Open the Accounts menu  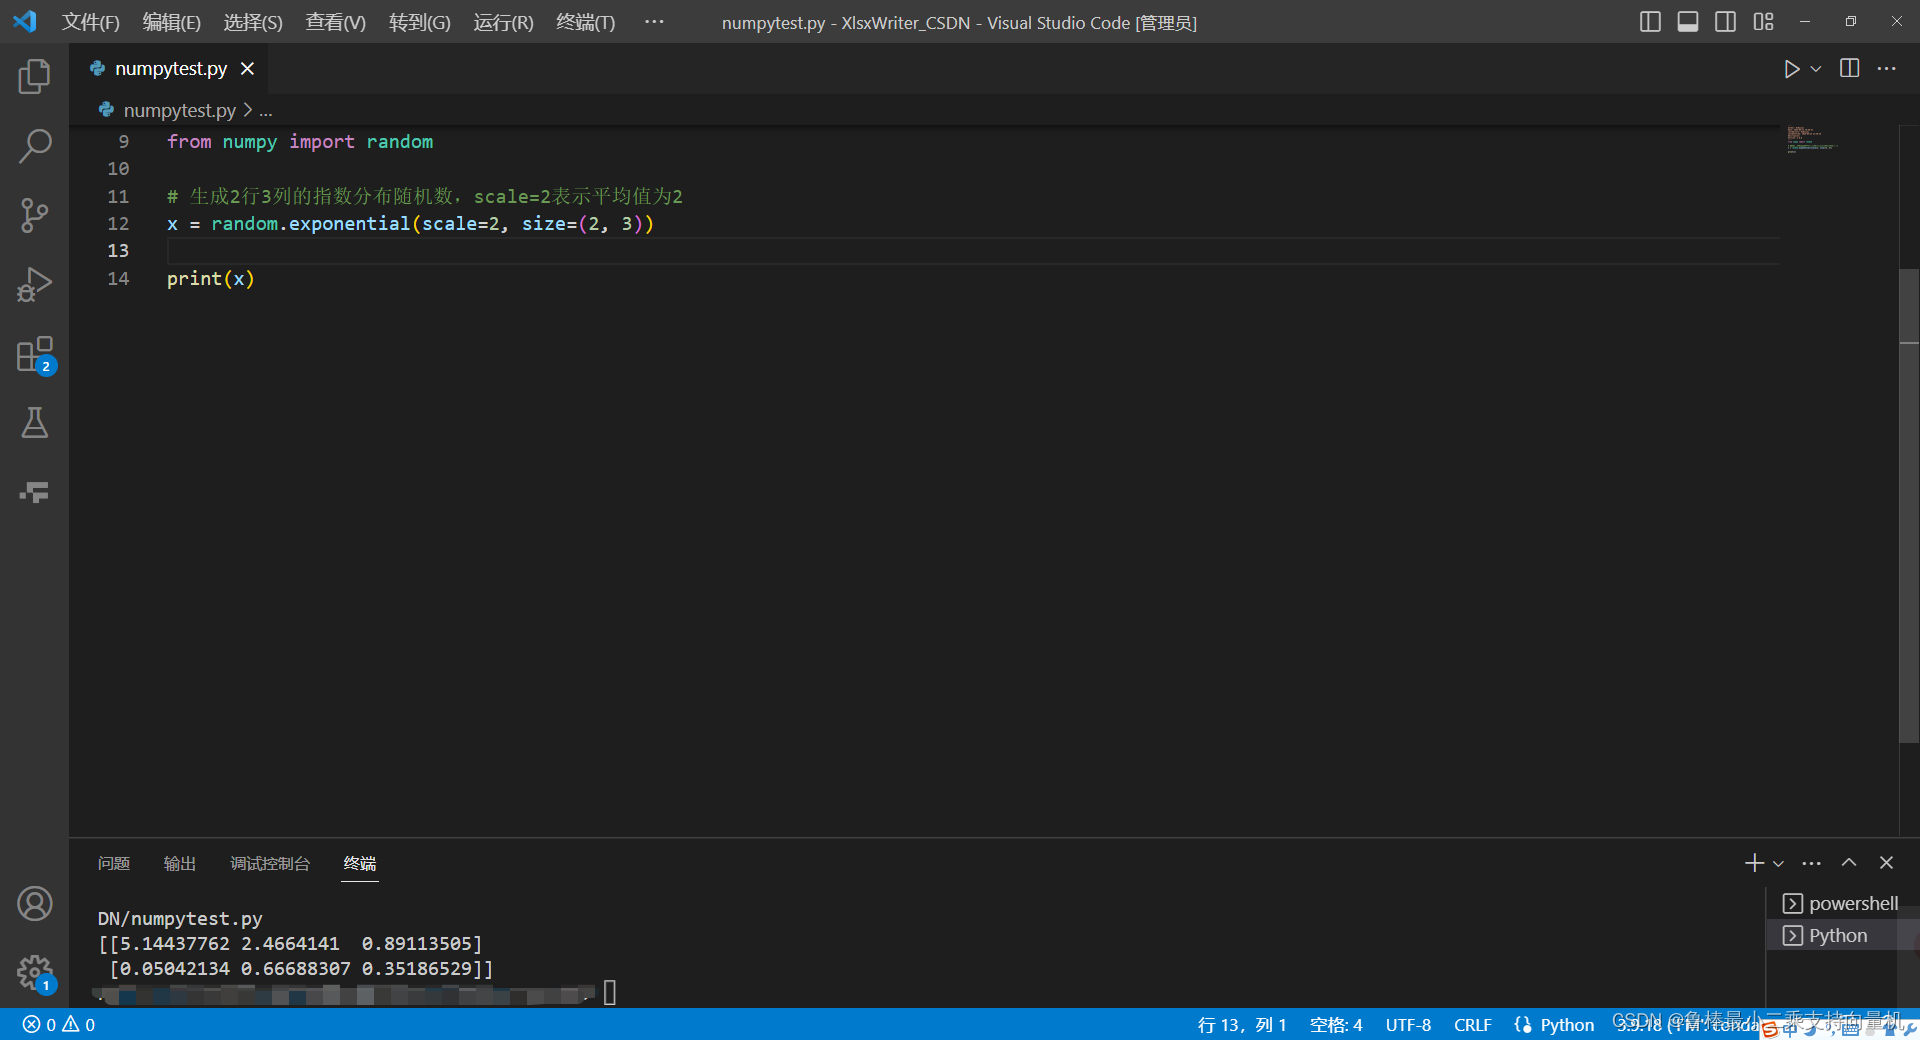(34, 904)
